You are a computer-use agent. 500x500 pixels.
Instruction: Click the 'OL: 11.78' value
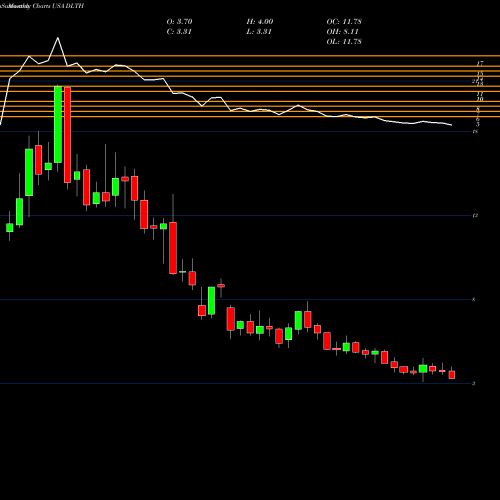344,42
